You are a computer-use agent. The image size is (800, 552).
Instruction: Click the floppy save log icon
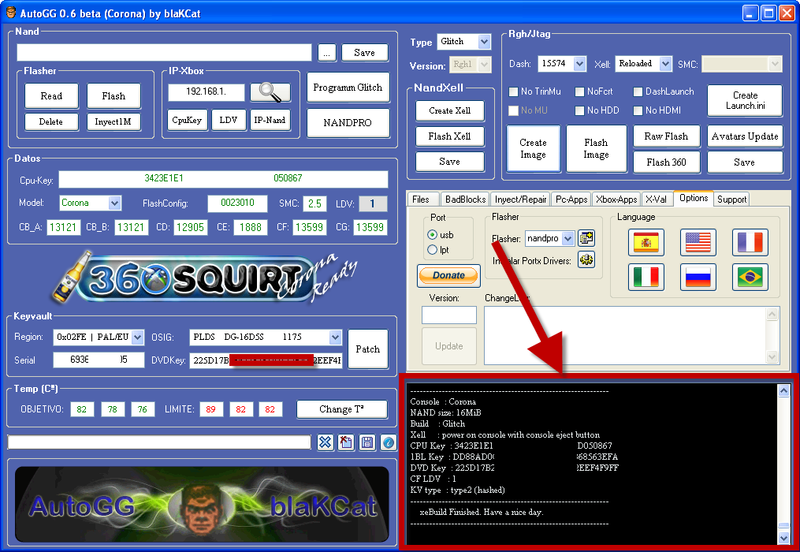pyautogui.click(x=367, y=442)
